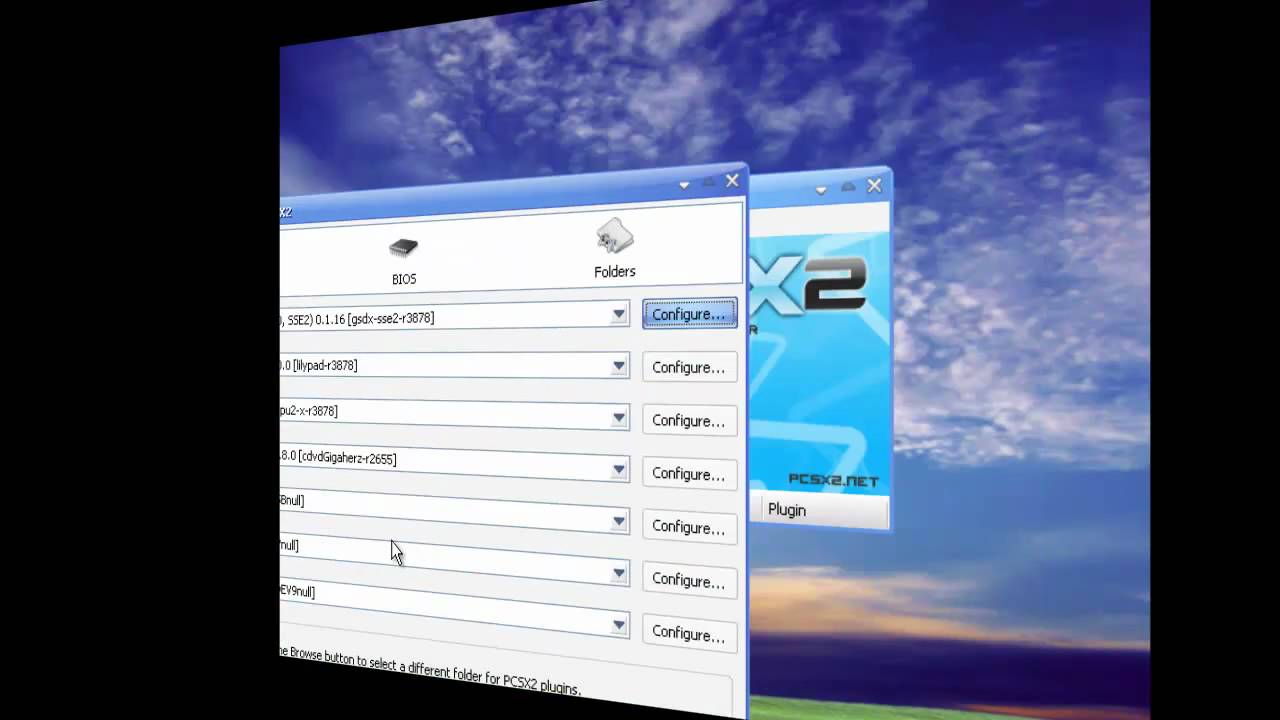Screen dimensions: 1280x720
Task: Open the Folders tab with folder icon
Action: tap(614, 250)
